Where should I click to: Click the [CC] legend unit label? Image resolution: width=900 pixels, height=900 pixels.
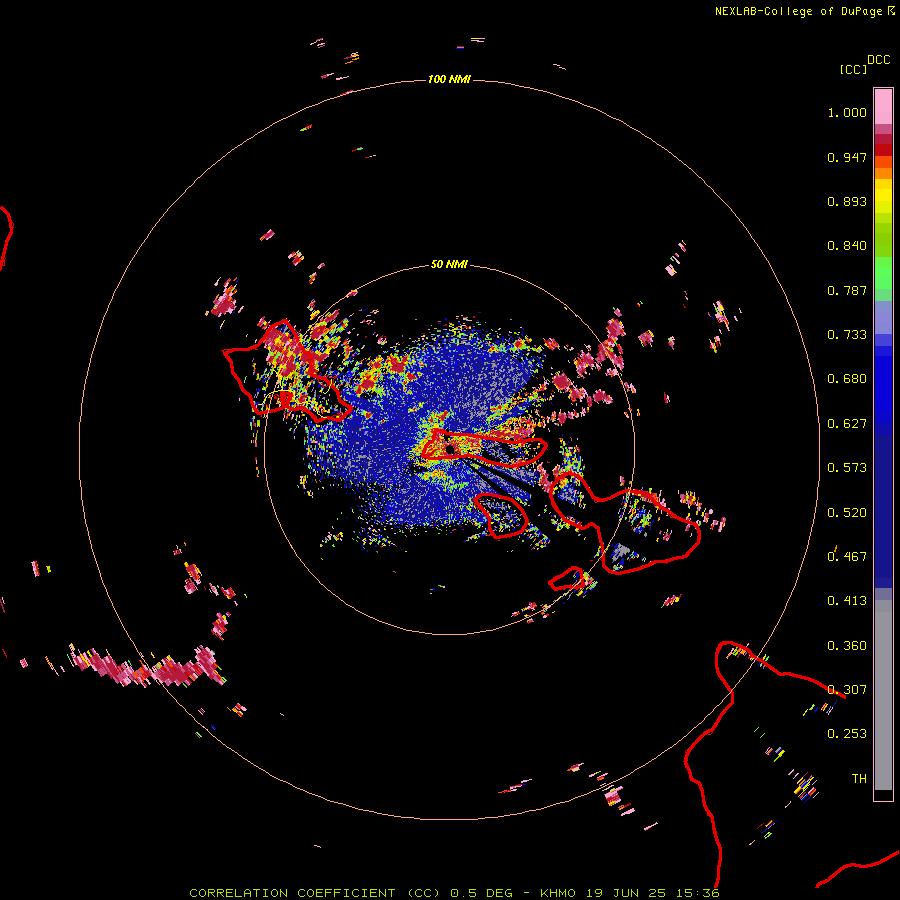pos(853,69)
